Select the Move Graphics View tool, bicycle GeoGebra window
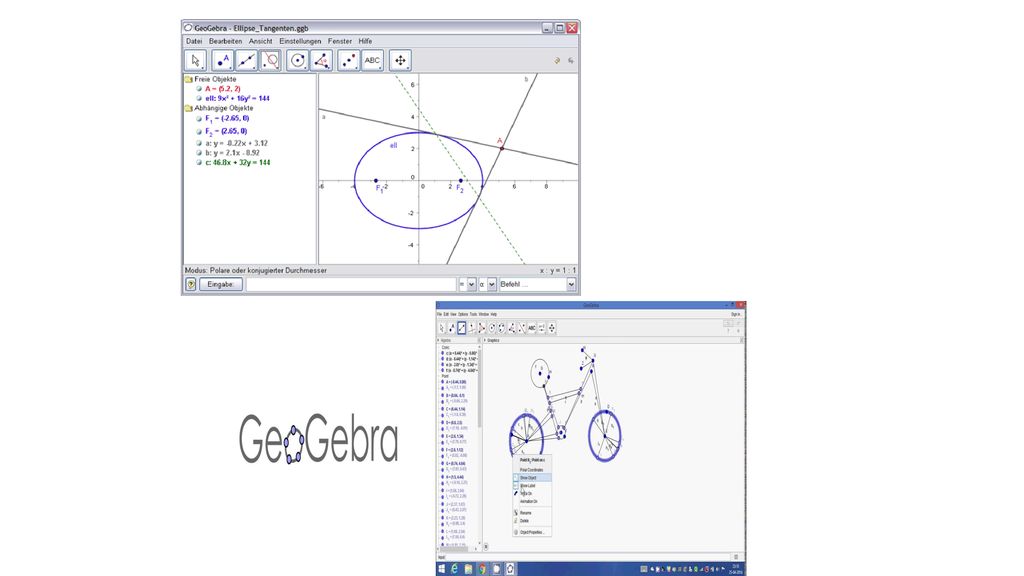The image size is (1024, 576). point(552,328)
